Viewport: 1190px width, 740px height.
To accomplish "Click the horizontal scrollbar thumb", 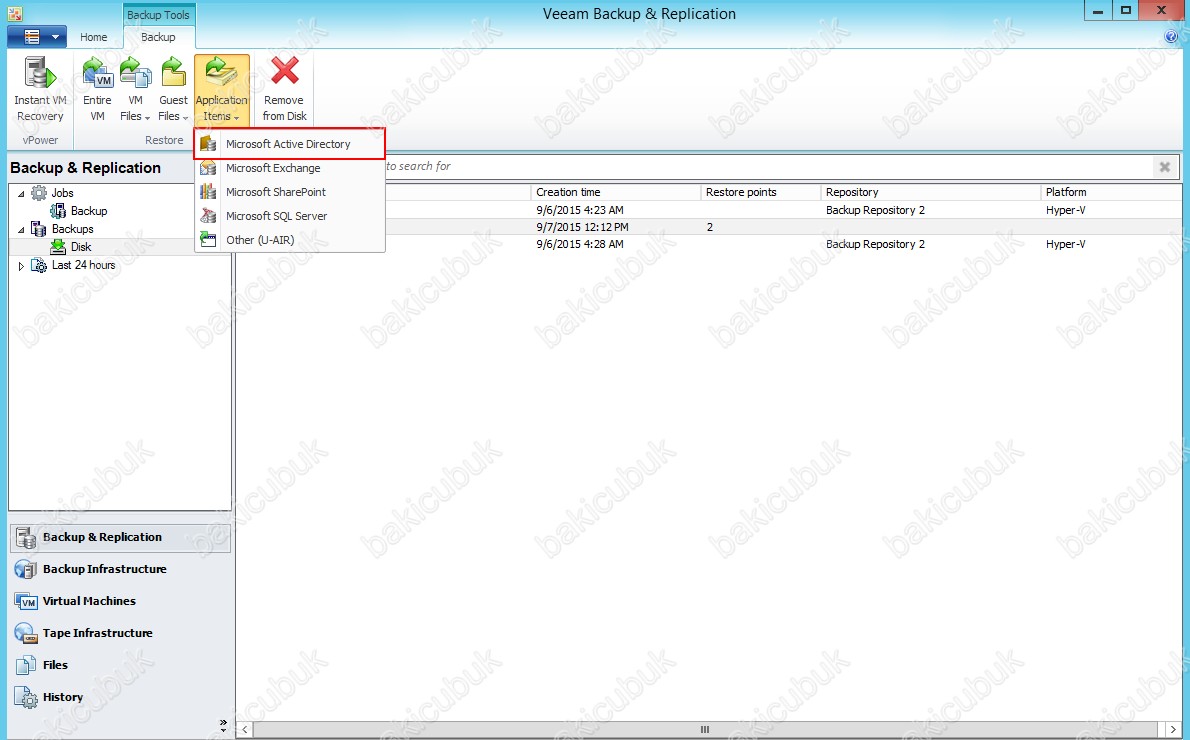I will (x=705, y=729).
